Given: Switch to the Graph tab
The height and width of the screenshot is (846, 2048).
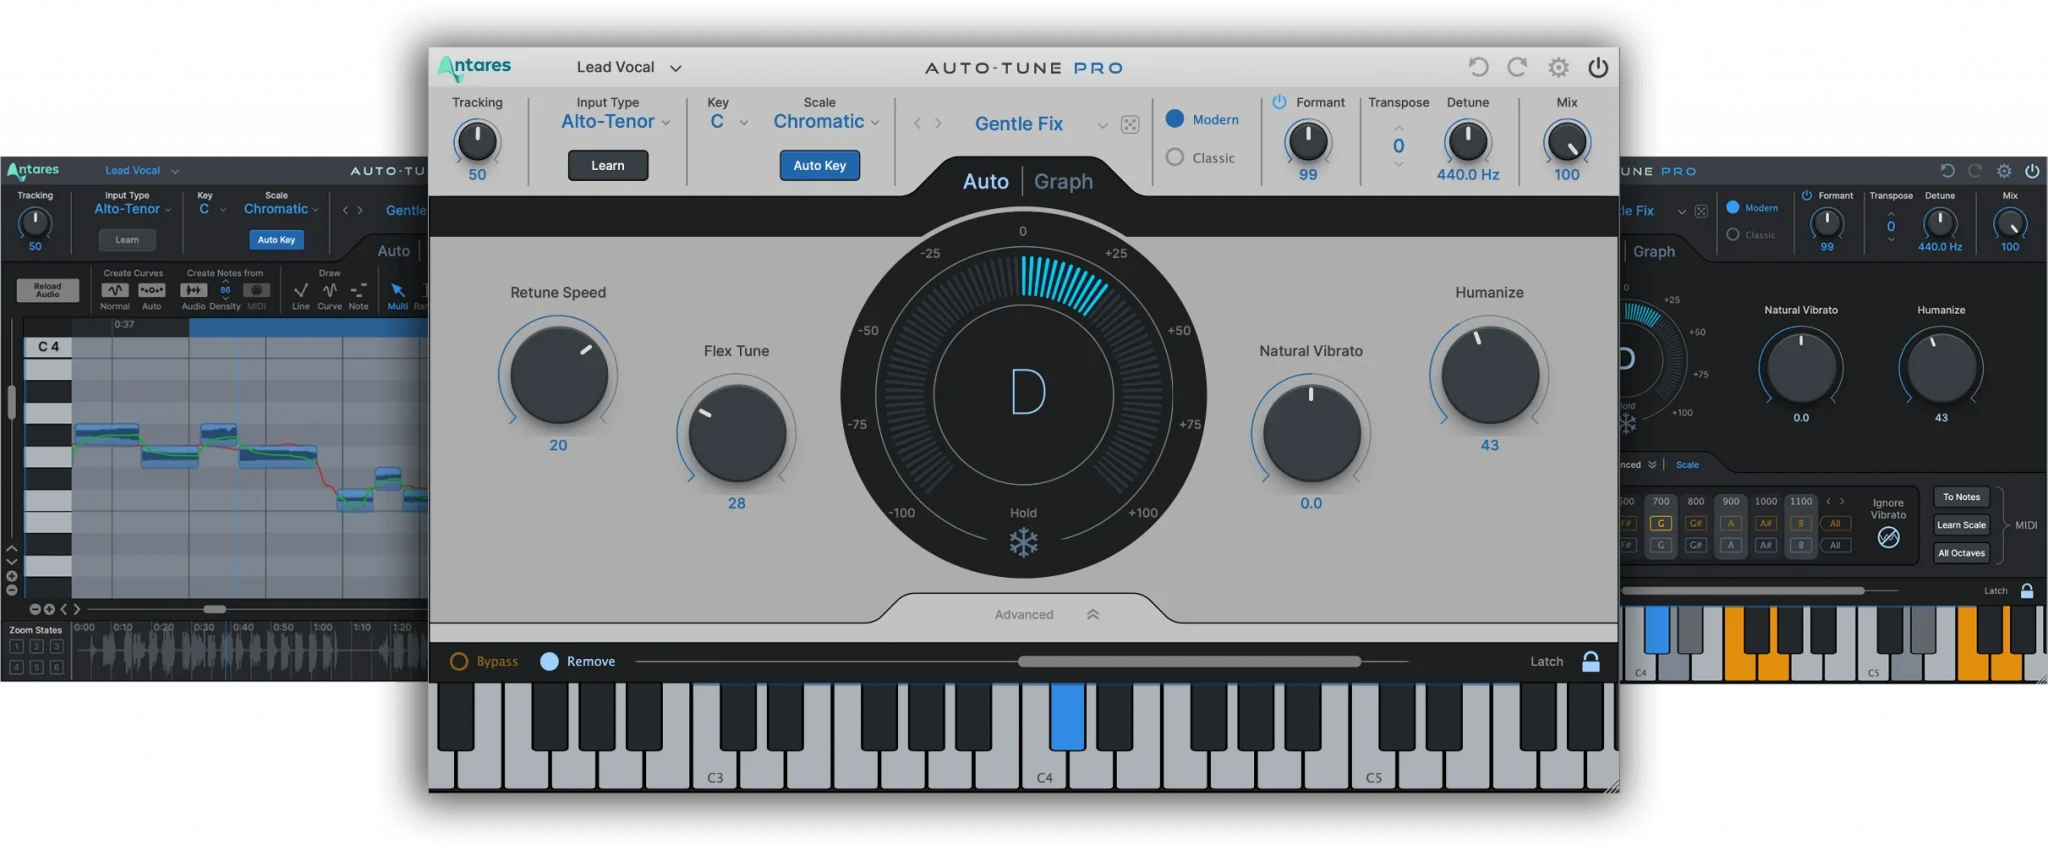Looking at the screenshot, I should pyautogui.click(x=1063, y=182).
